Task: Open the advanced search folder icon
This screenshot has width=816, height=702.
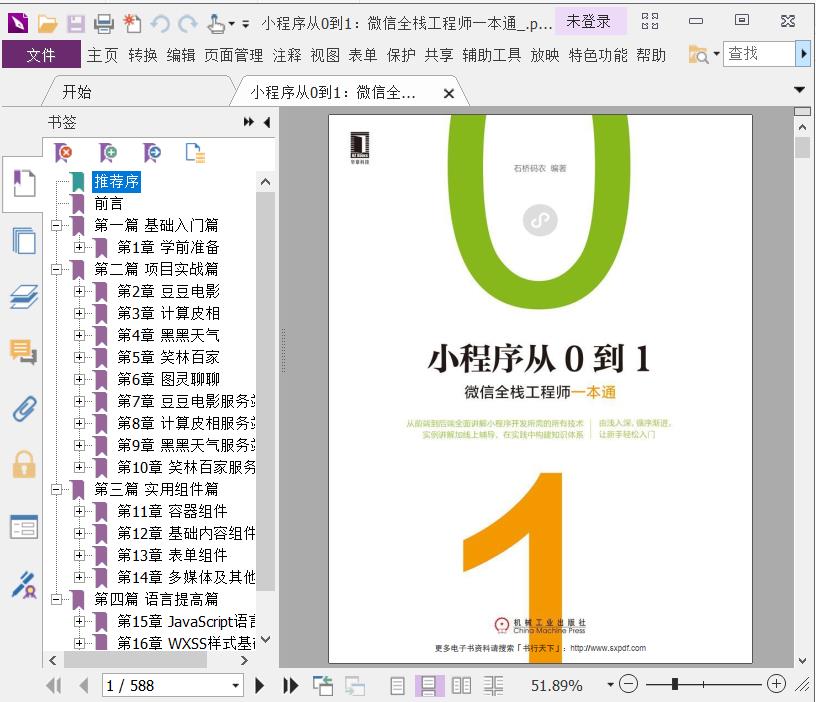Action: point(698,54)
